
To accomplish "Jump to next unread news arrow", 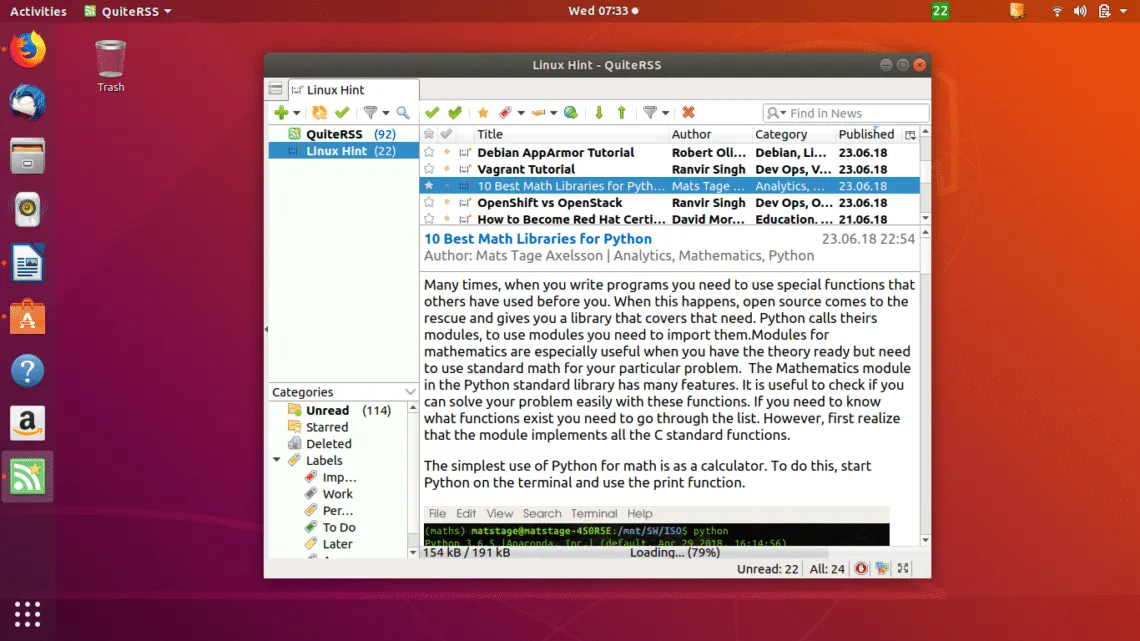I will coord(599,113).
